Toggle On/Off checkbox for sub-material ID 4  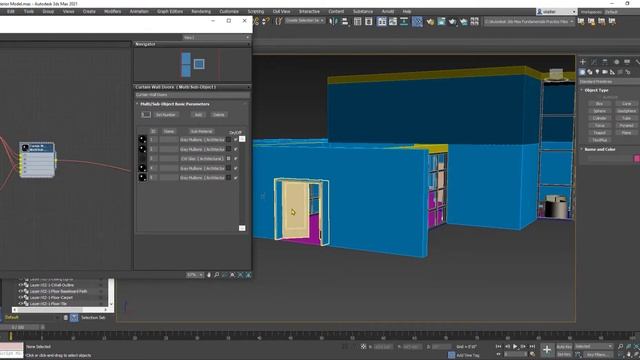(x=236, y=168)
